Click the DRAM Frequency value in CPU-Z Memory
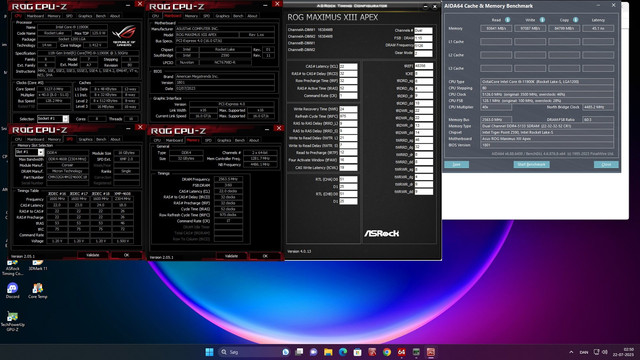Screen dimensions: 640x360 click(x=229, y=179)
